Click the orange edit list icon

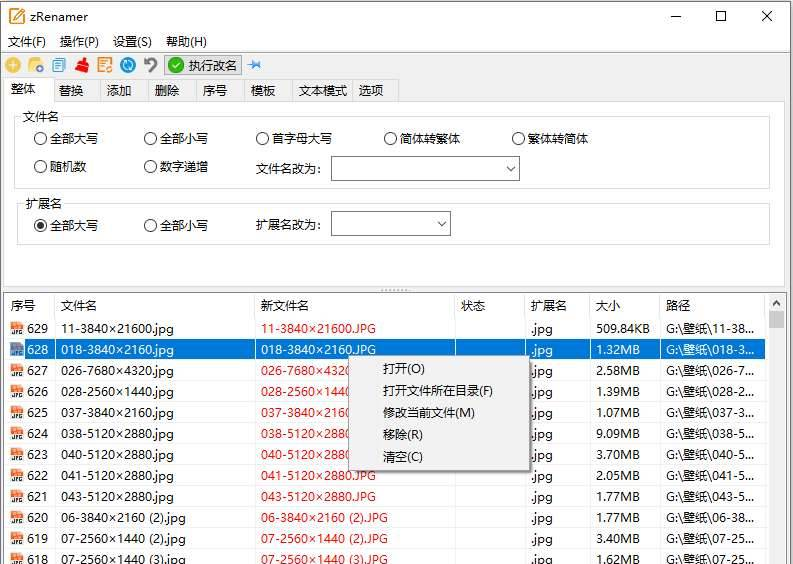click(105, 65)
